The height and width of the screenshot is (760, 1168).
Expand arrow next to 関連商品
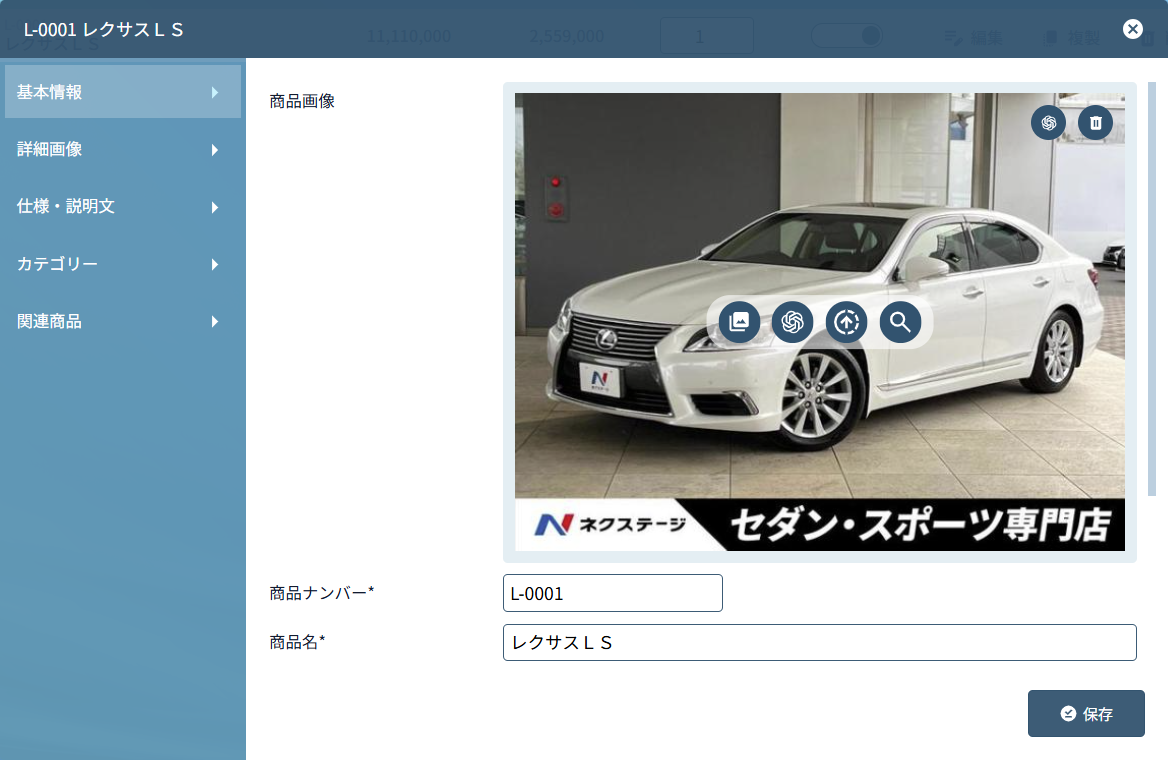[x=215, y=322]
